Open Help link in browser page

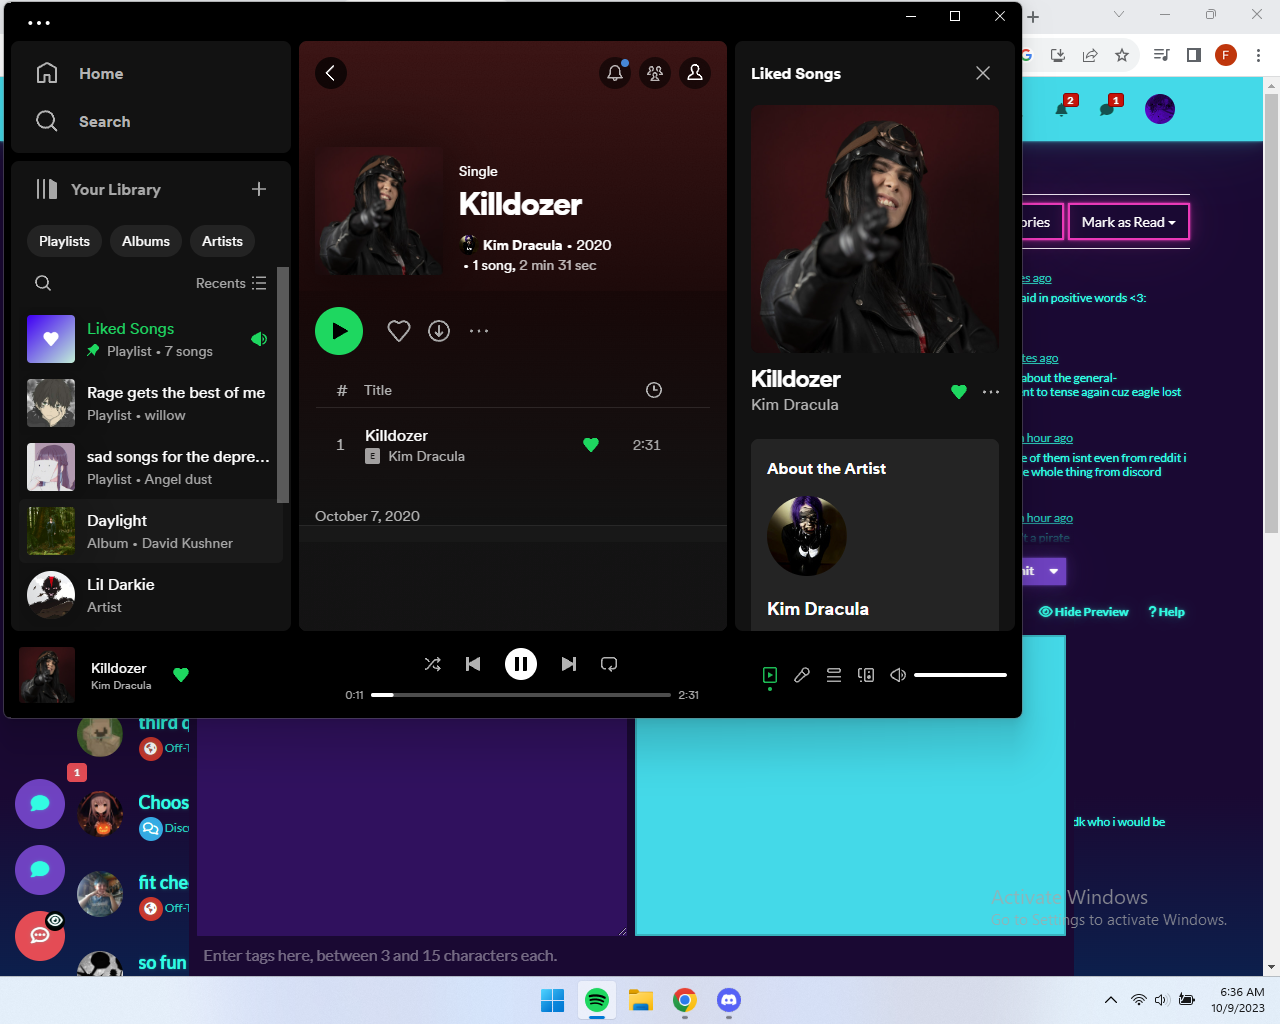[1166, 612]
